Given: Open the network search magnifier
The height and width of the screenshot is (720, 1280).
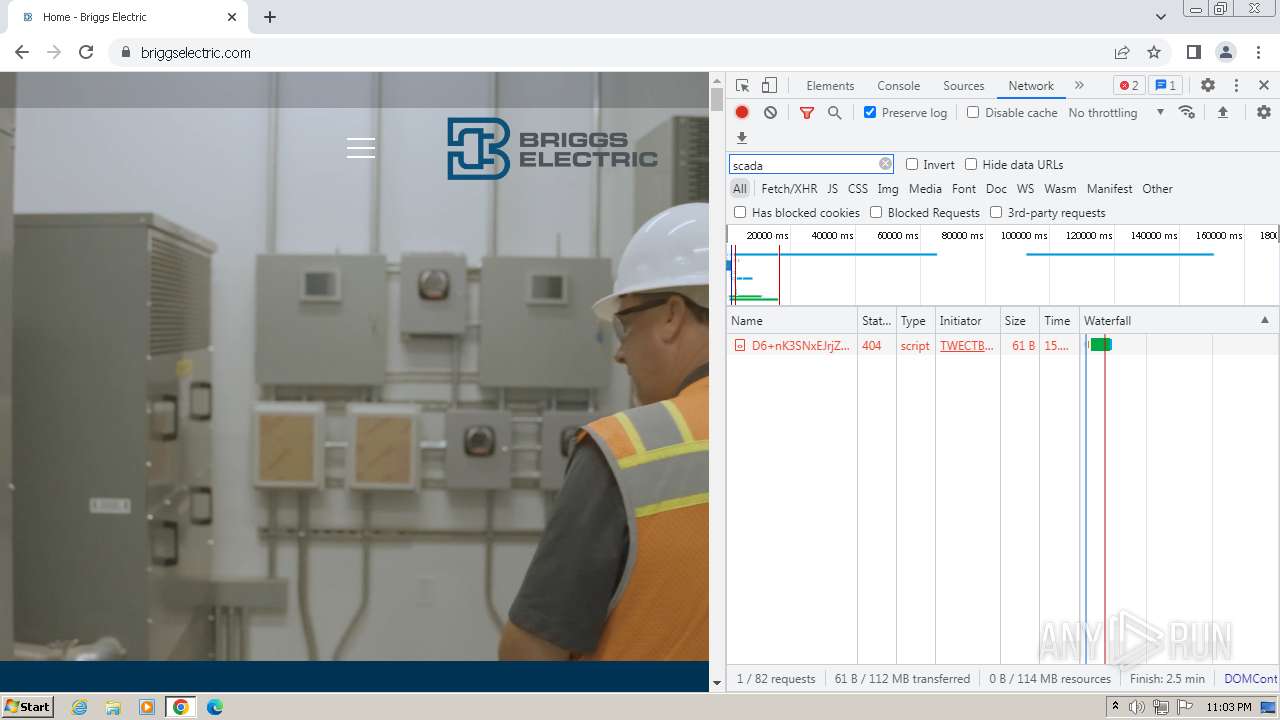Looking at the screenshot, I should point(834,113).
